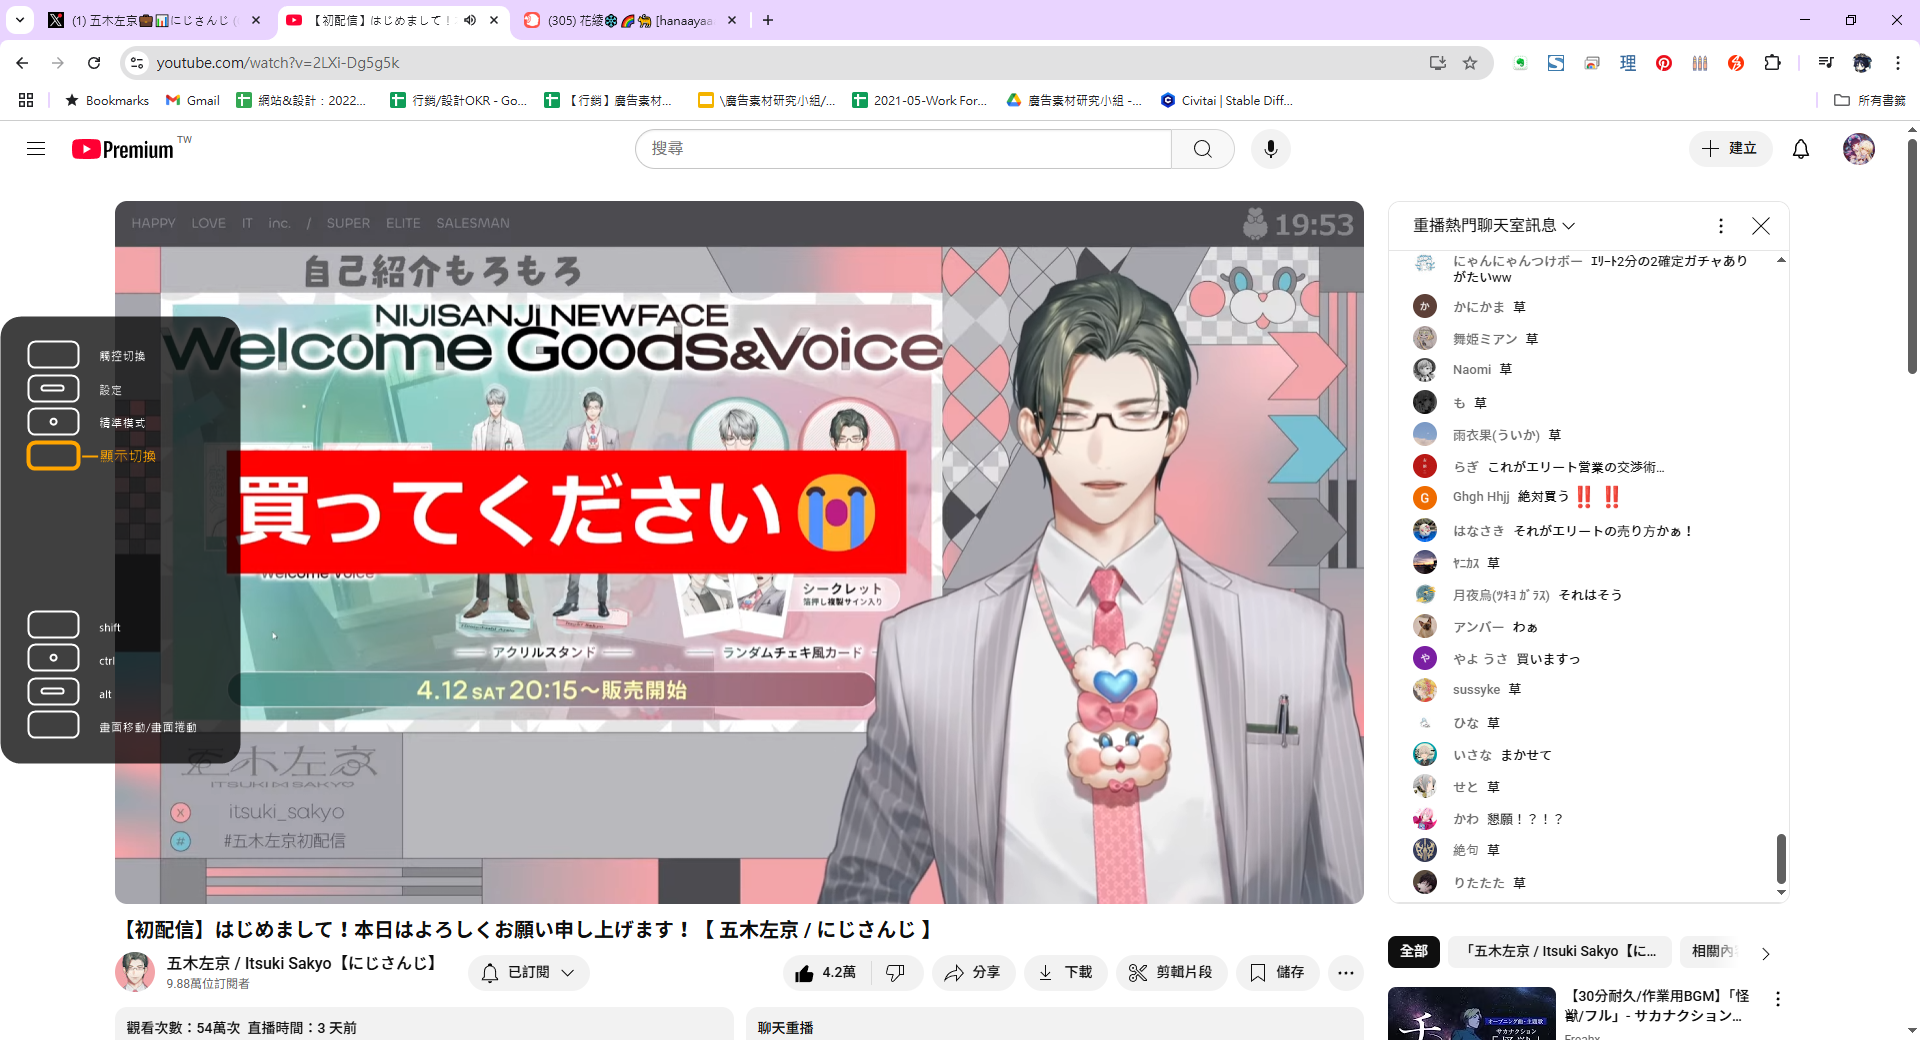Toggle the 設定 overlay button
Viewport: 1920px width, 1040px height.
(x=53, y=389)
